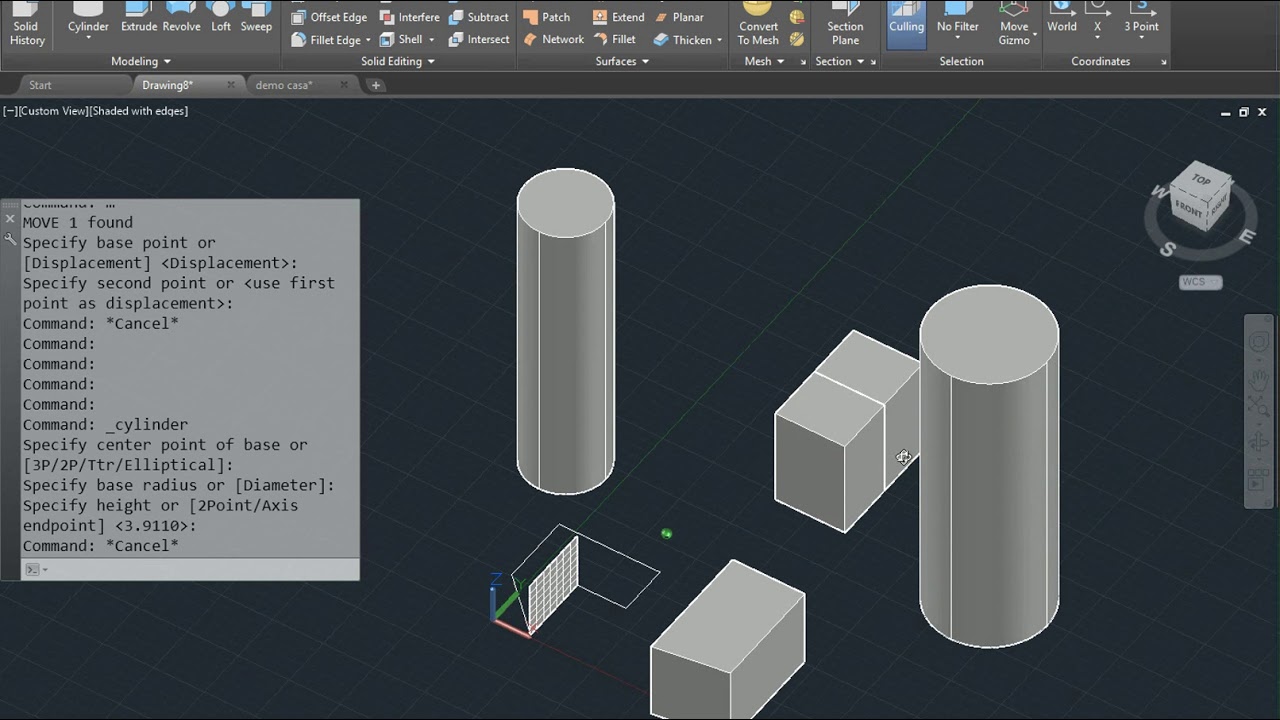Screen dimensions: 1280x720
Task: Toggle the Culling selection option
Action: 906,24
